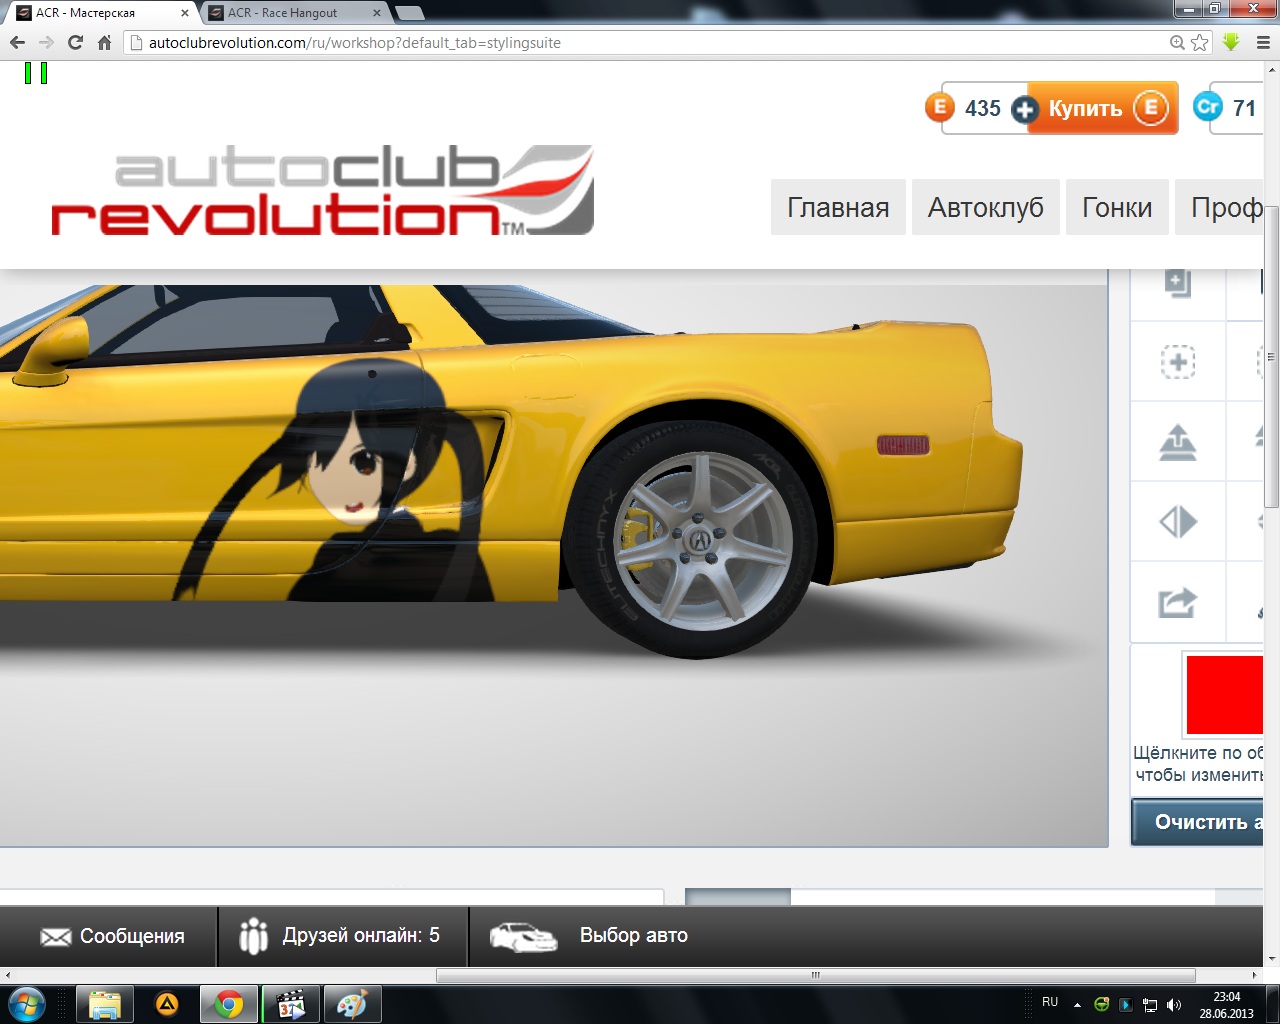Open the Windows Start button
The image size is (1280, 1024).
[x=26, y=1004]
